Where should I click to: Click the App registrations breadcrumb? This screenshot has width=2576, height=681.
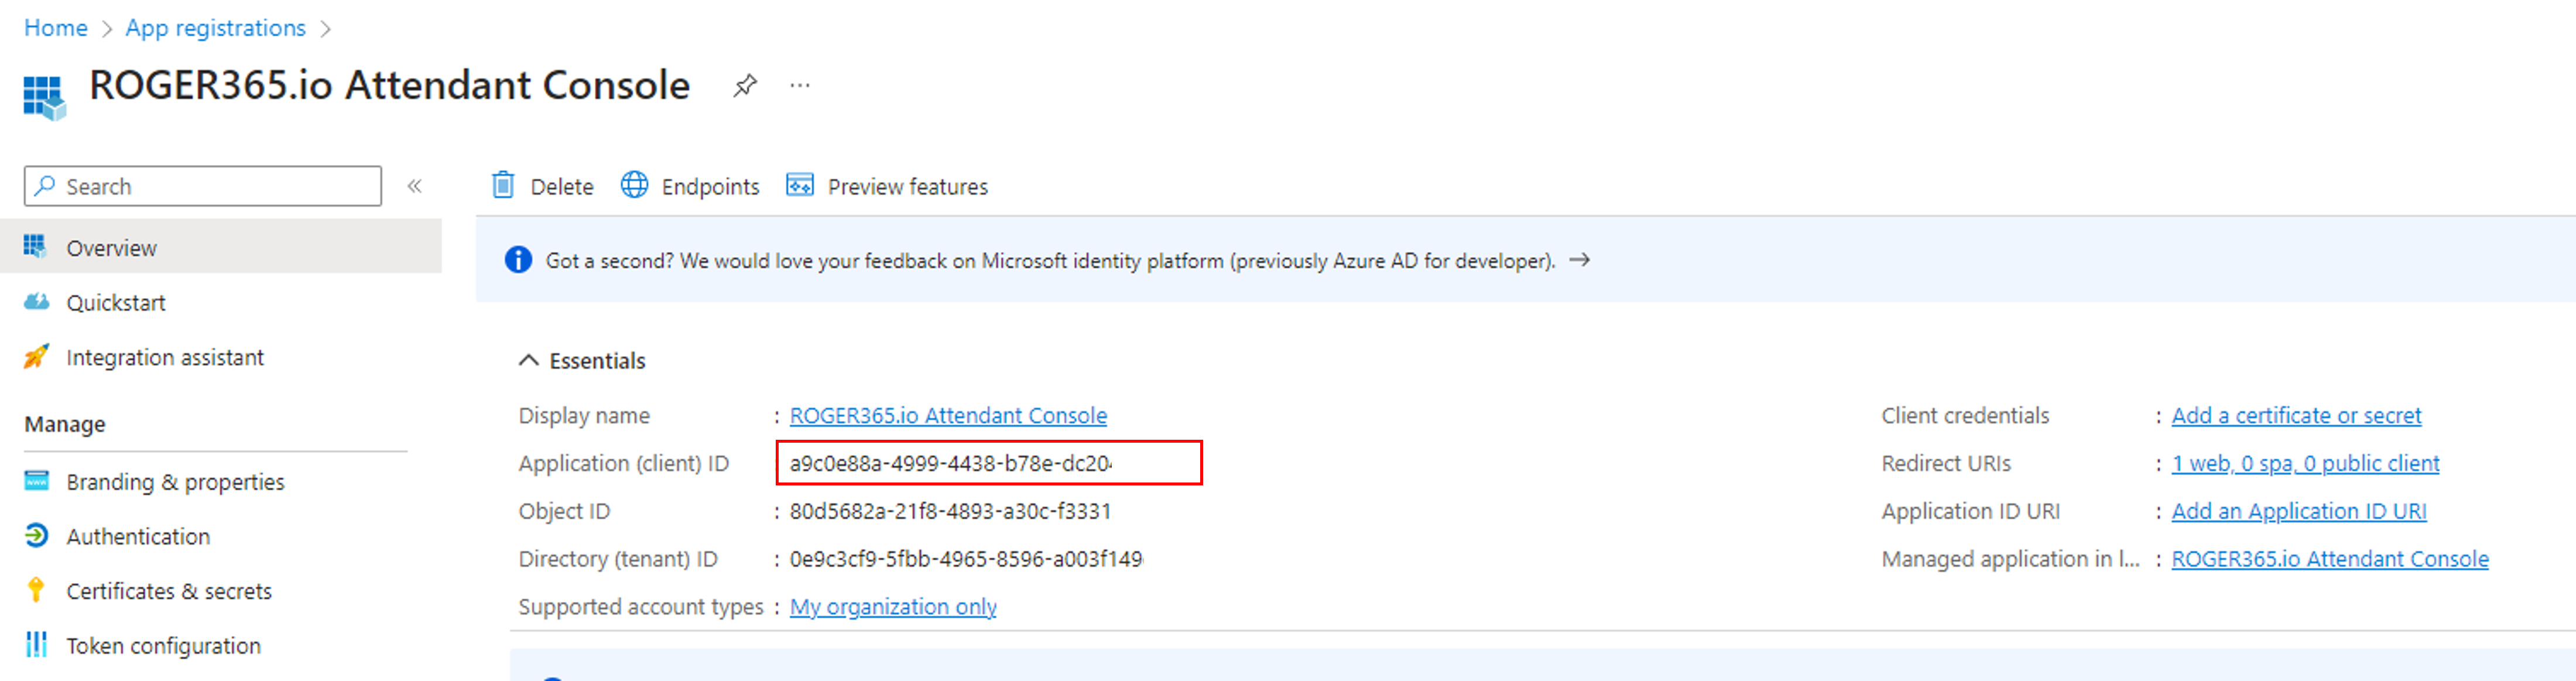point(215,28)
